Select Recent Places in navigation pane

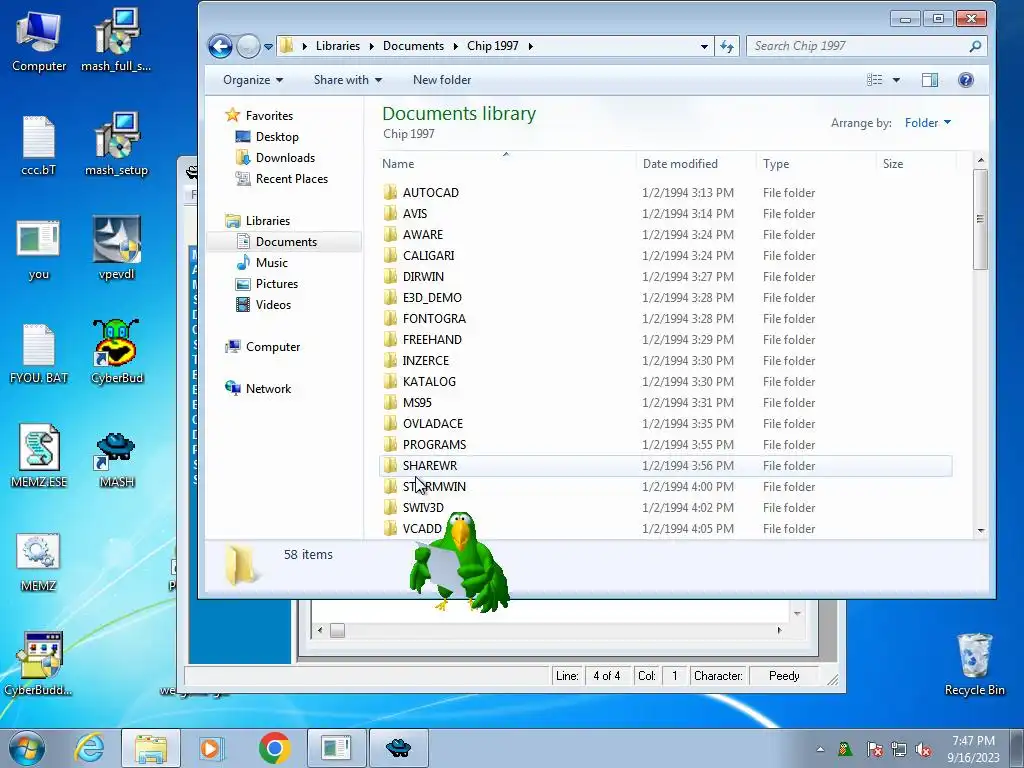pyautogui.click(x=291, y=178)
